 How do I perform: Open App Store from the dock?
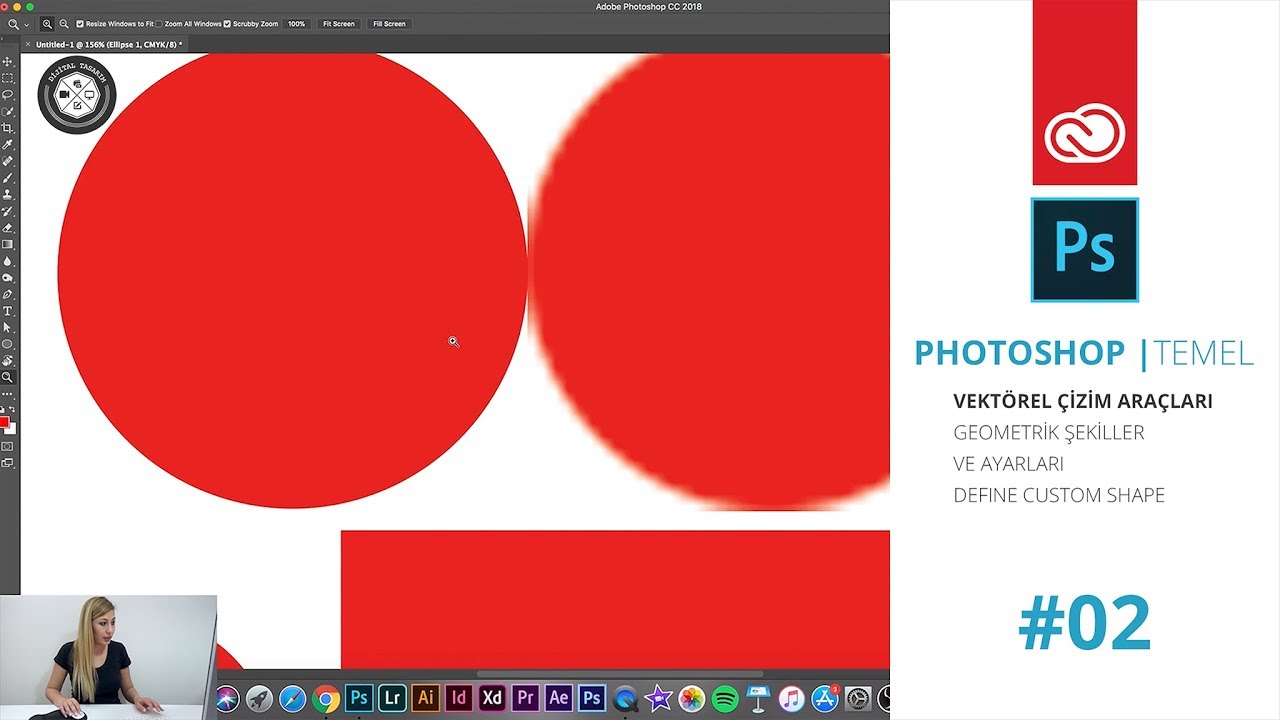tap(825, 698)
